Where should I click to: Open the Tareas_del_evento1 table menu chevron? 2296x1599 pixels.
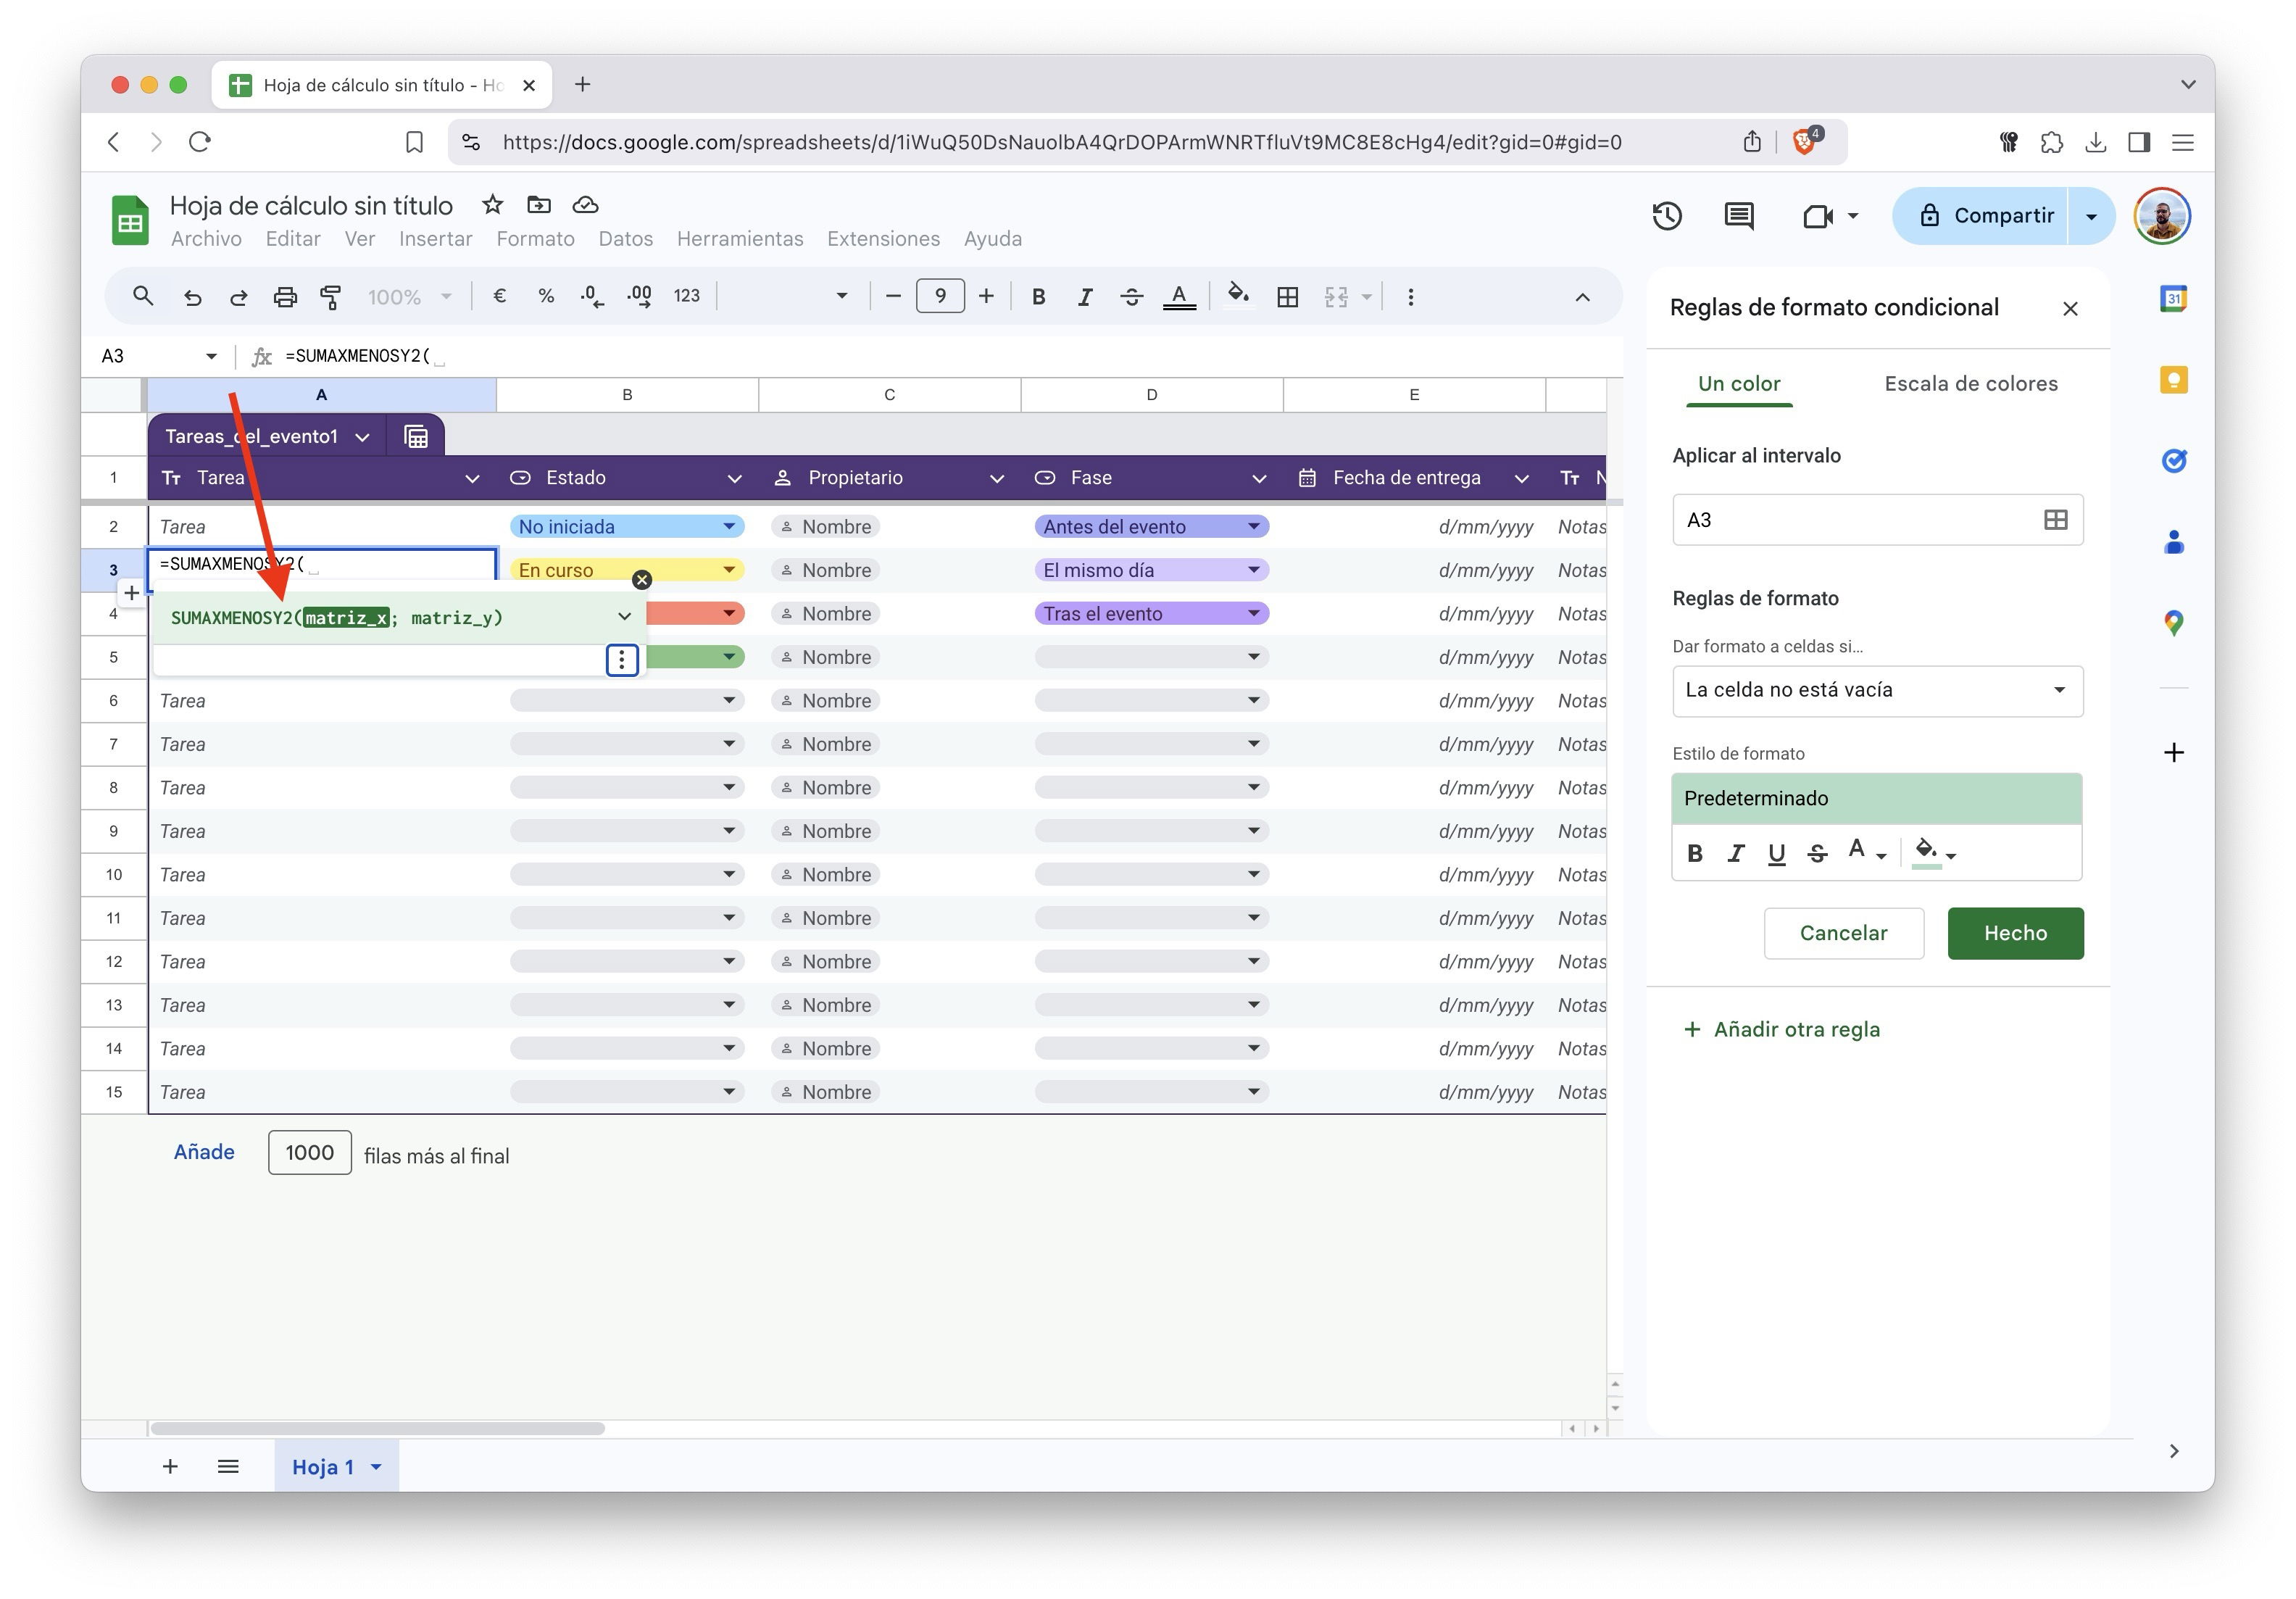pos(363,437)
